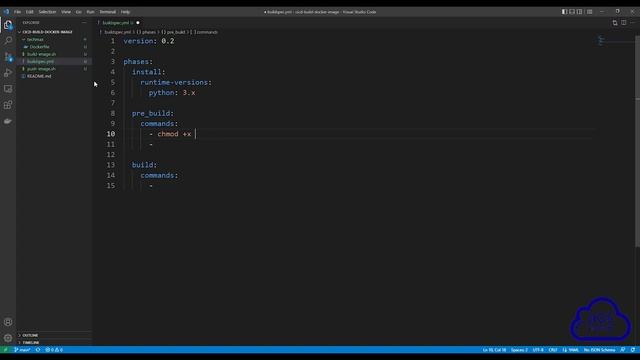Open the View menu

click(x=66, y=12)
